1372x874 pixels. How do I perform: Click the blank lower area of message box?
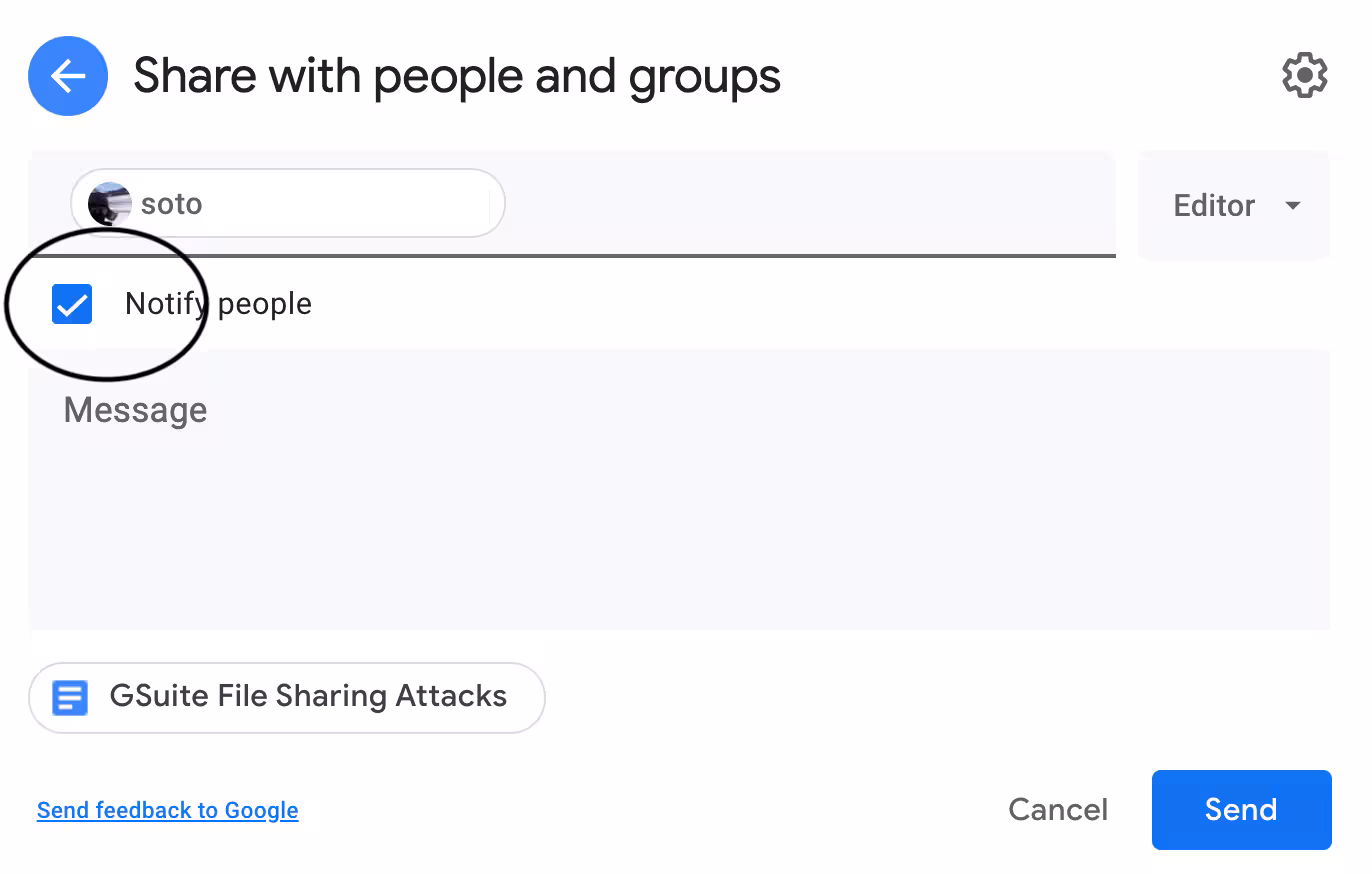coord(680,570)
